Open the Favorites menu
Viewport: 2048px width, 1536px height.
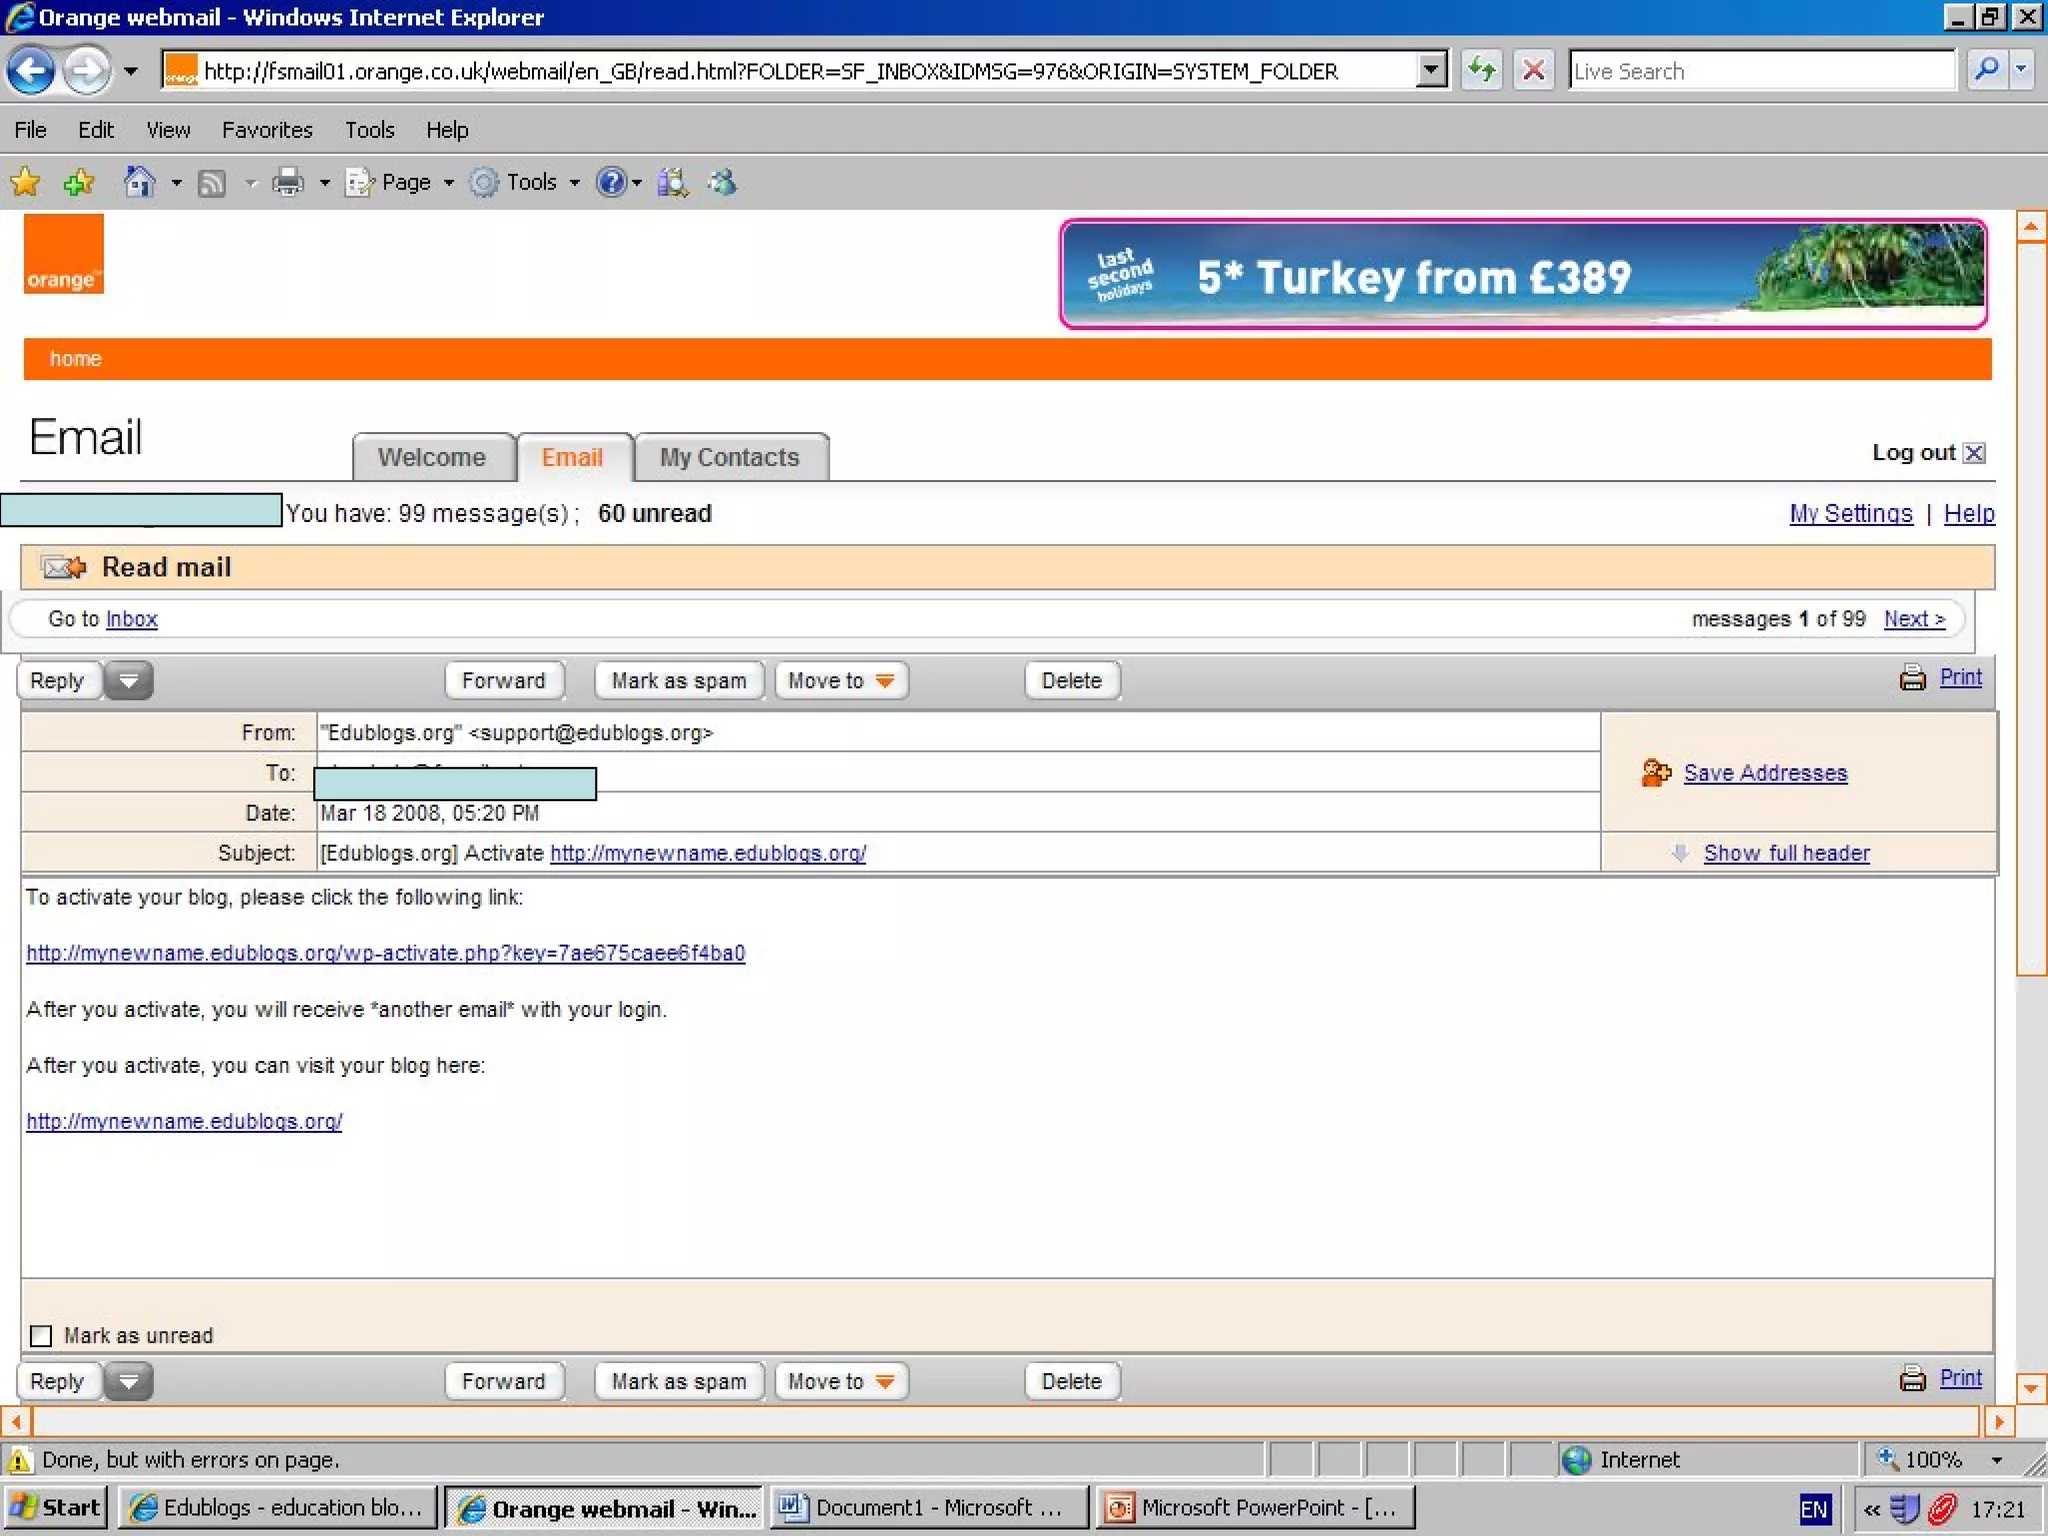267,130
